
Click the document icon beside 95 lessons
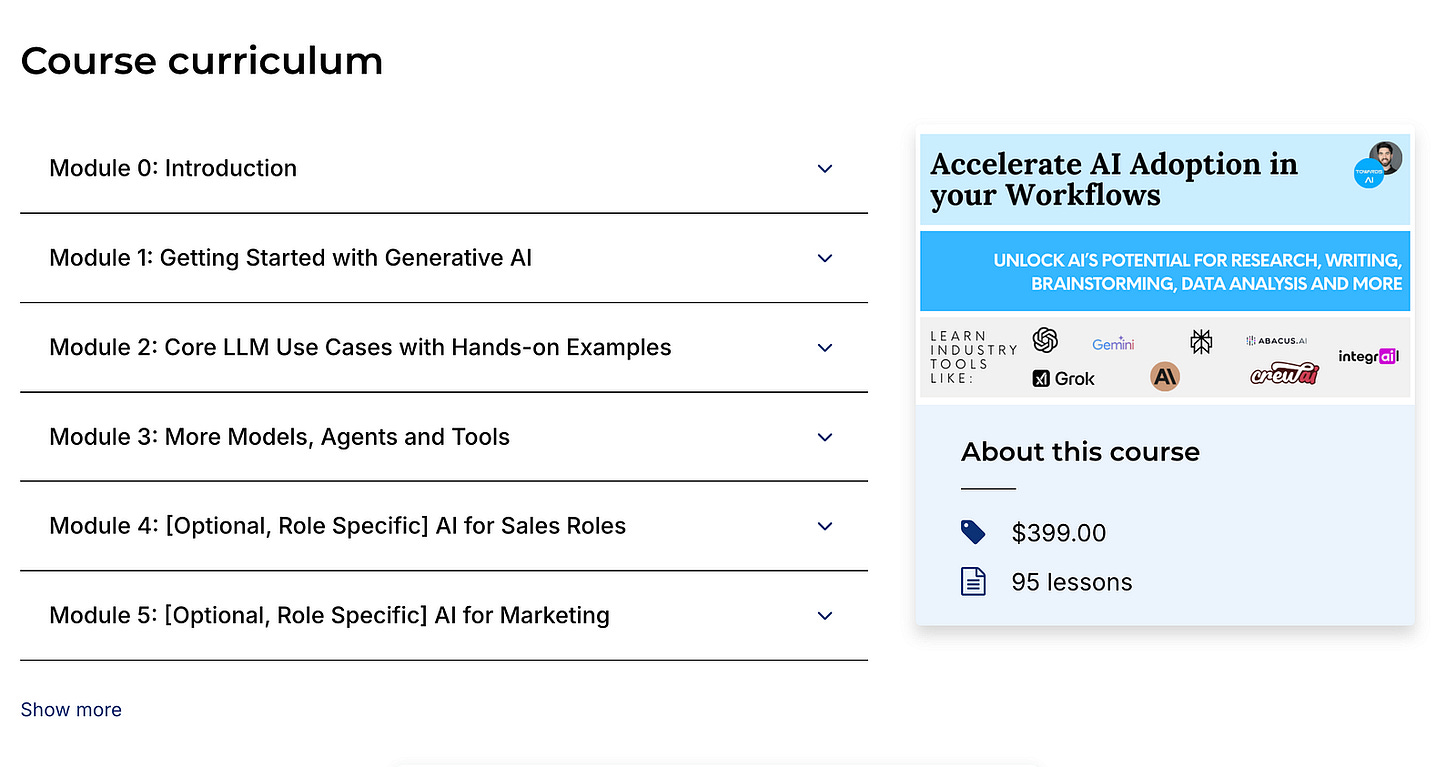973,581
